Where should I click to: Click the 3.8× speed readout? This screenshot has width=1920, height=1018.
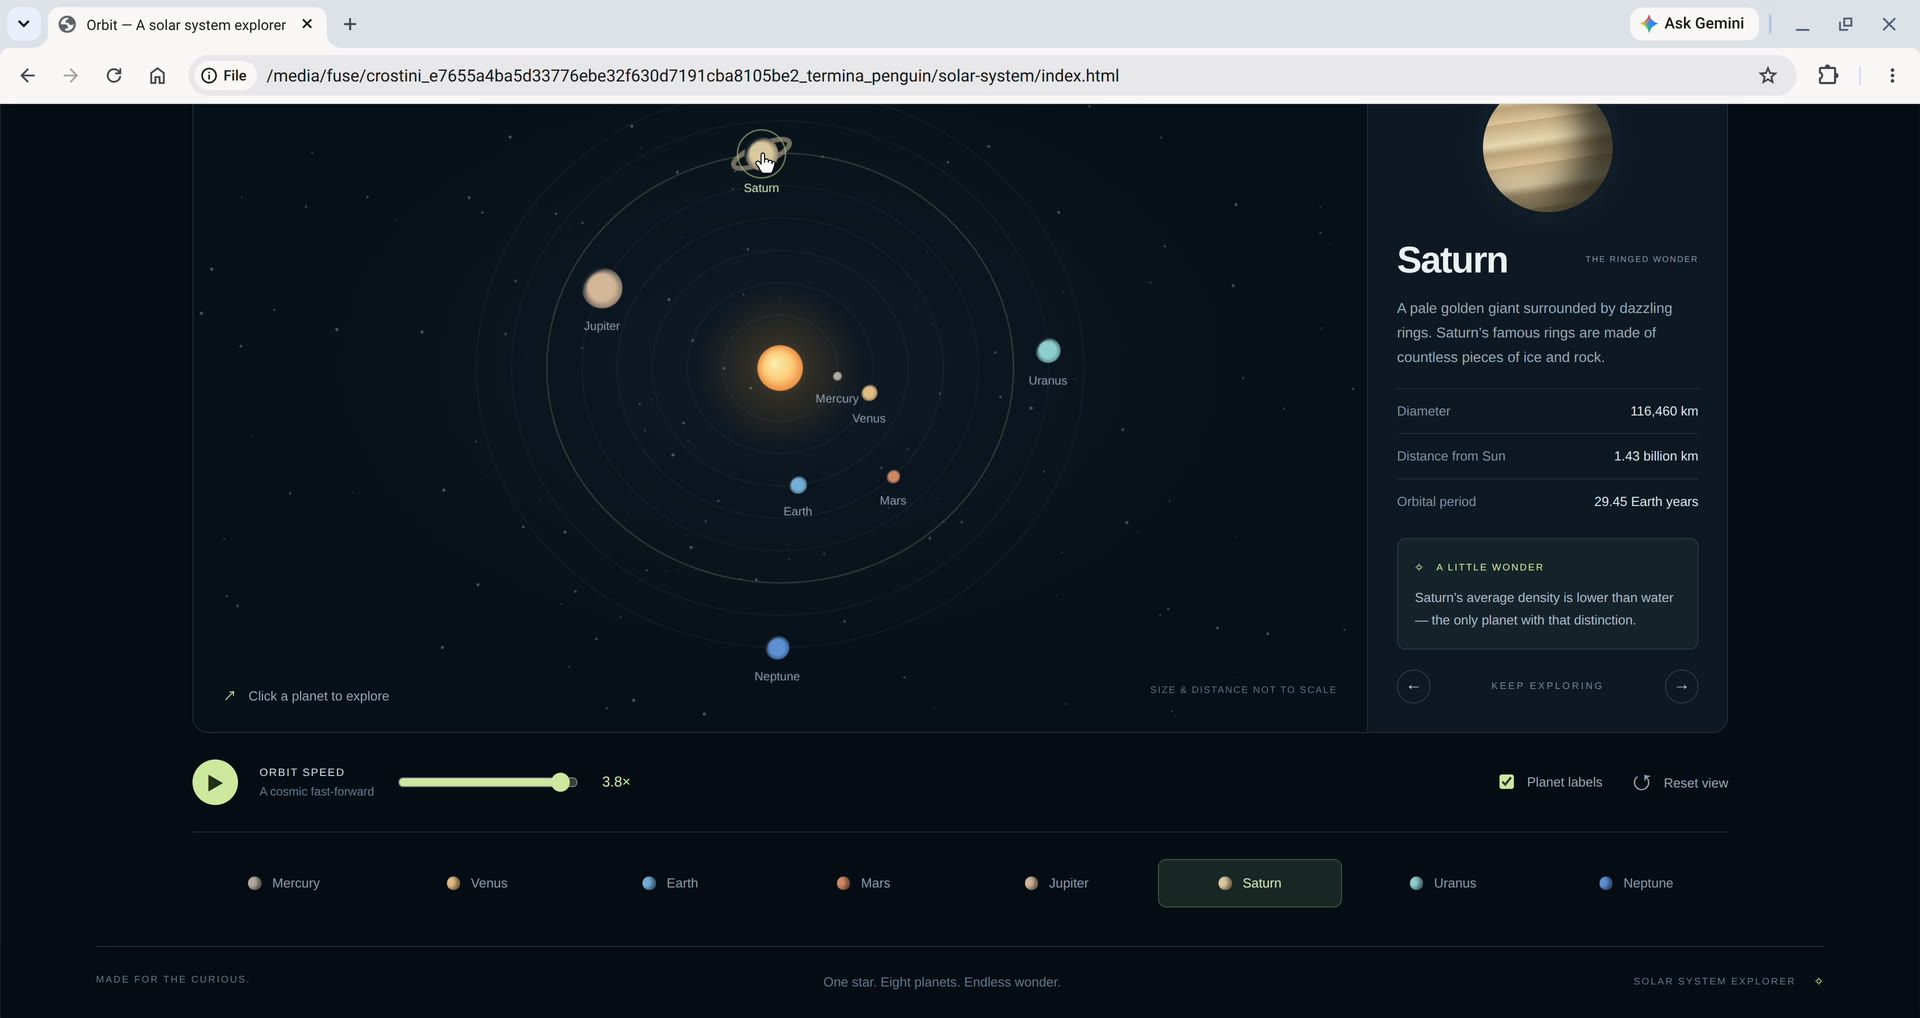pos(616,782)
